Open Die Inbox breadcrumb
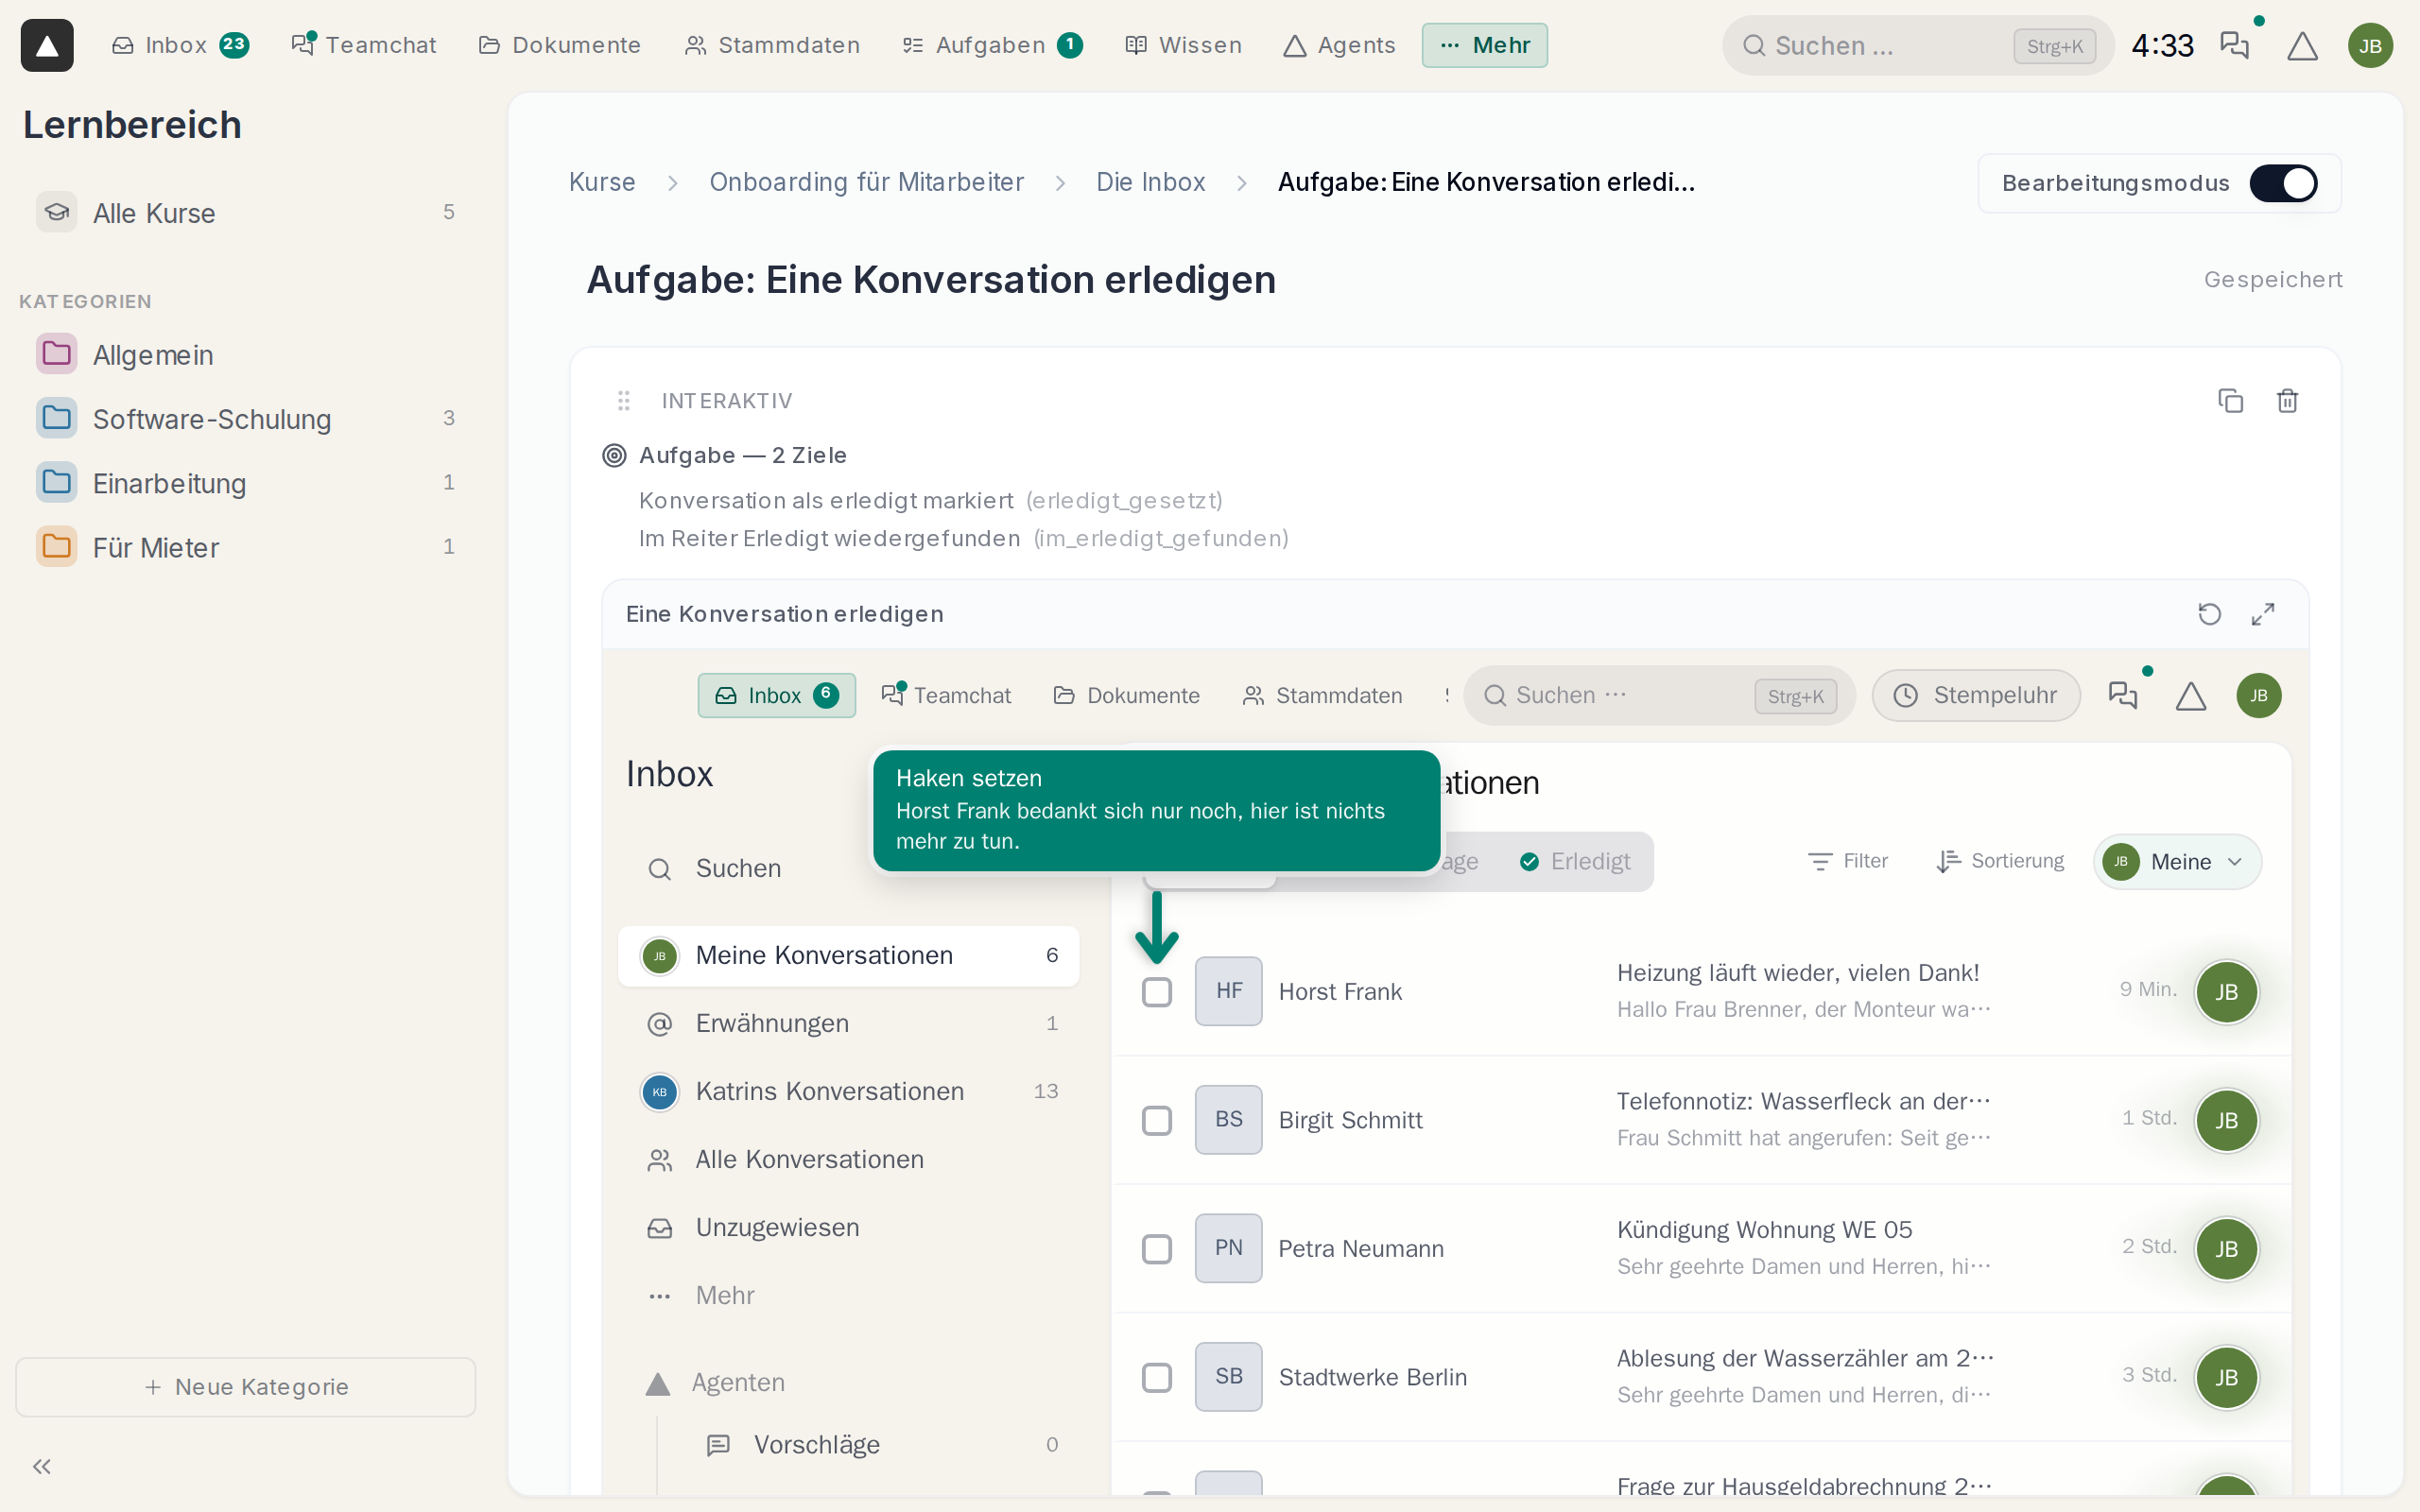 click(x=1150, y=182)
